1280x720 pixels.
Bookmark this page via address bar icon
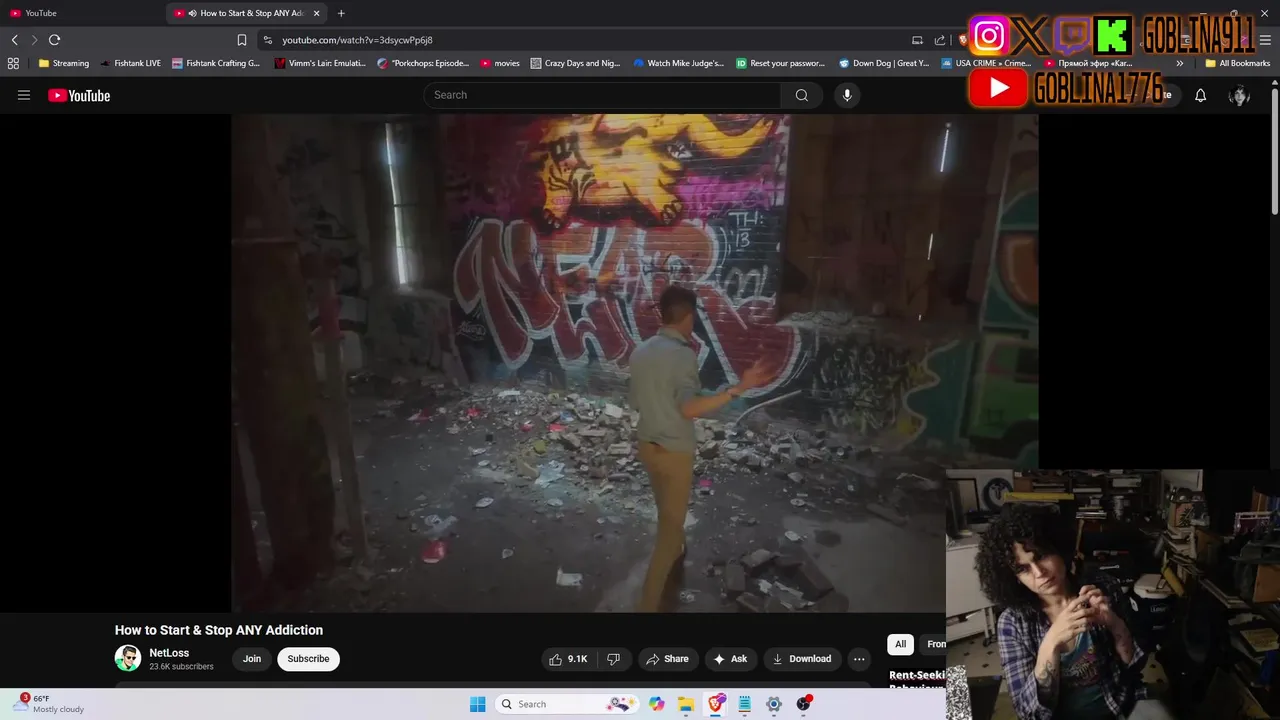tap(242, 40)
